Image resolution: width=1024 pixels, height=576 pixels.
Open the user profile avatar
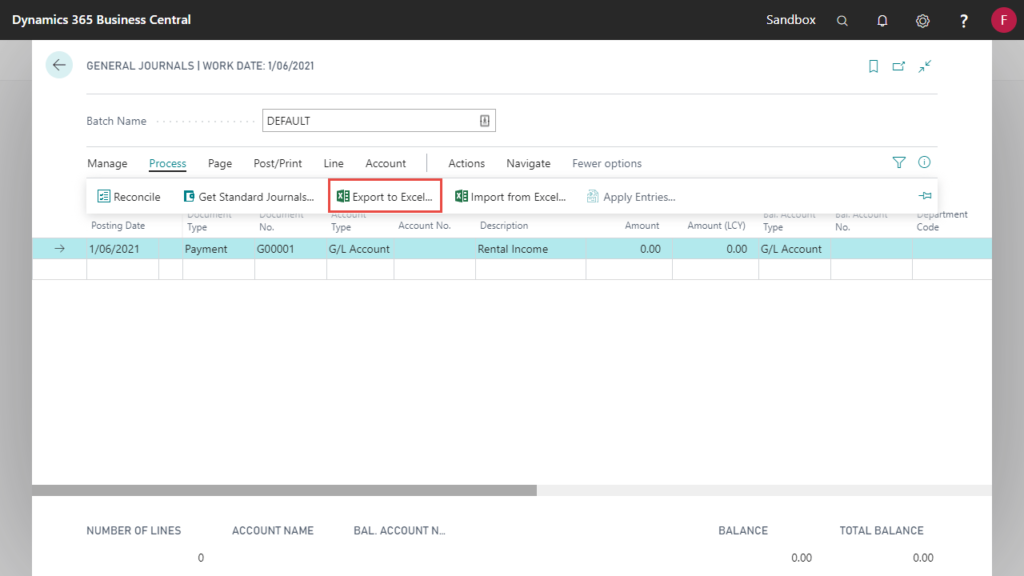pos(1003,19)
